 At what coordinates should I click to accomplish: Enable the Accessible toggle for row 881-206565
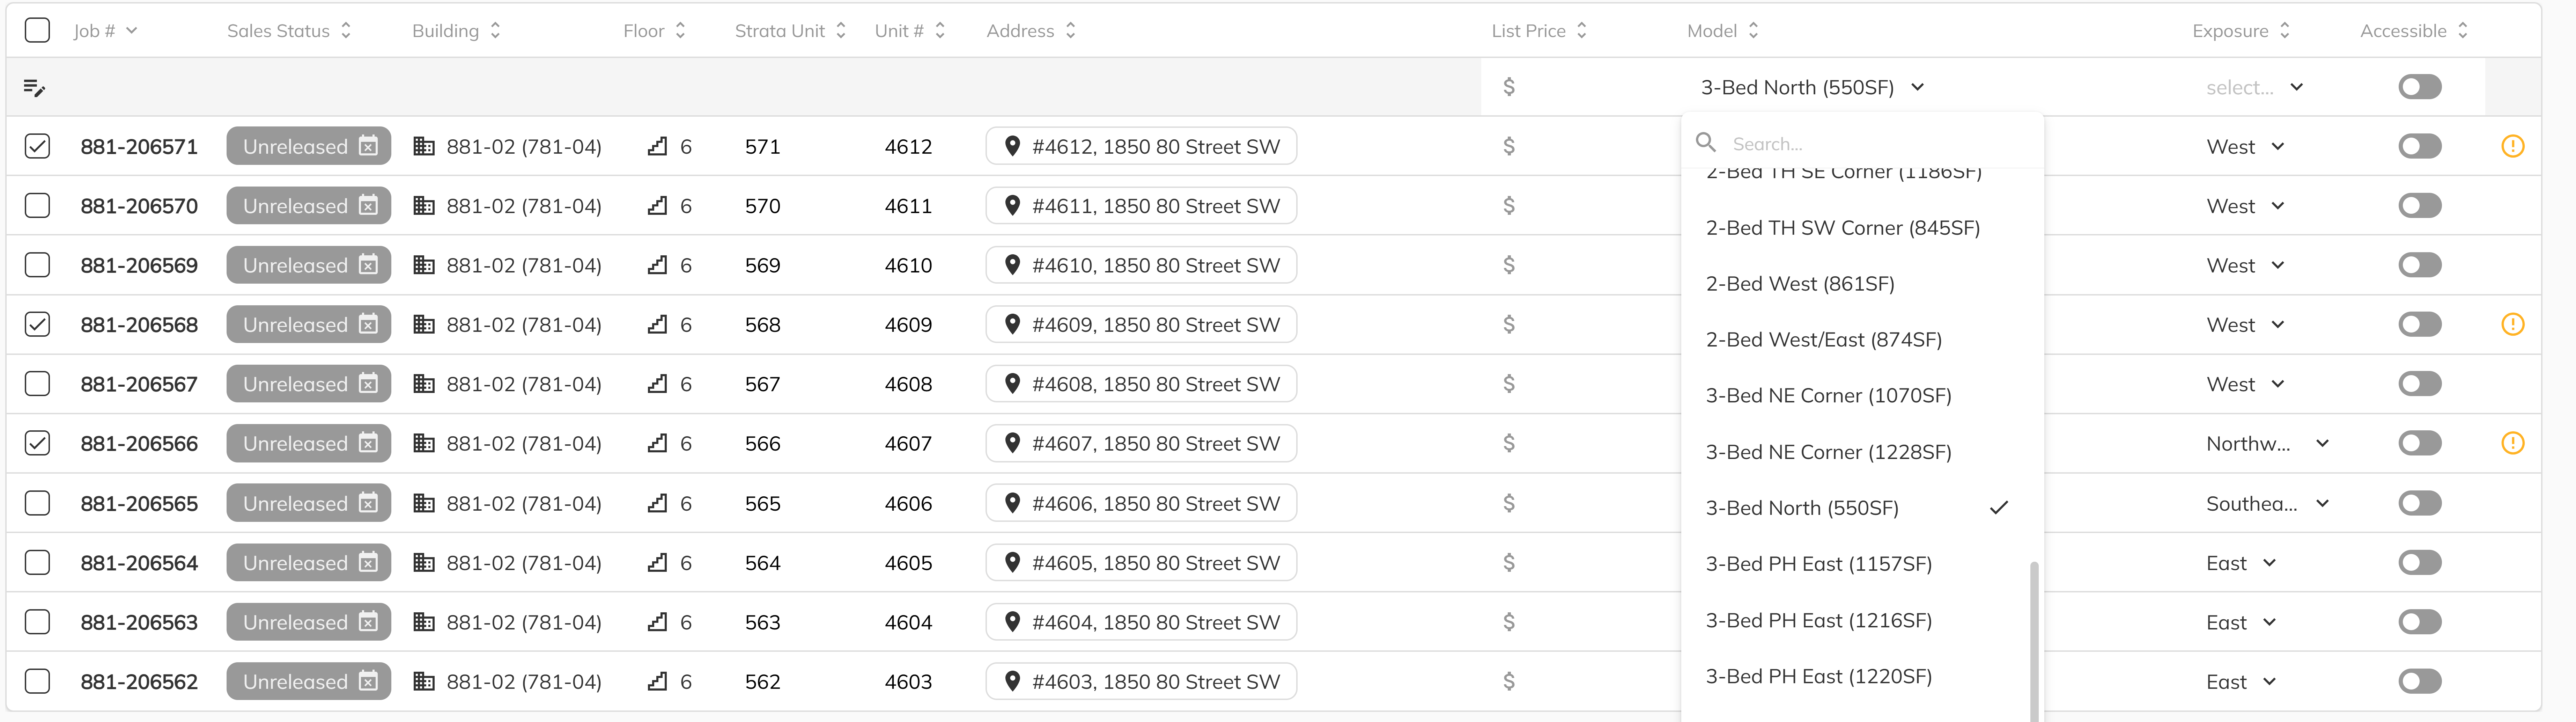[2419, 503]
